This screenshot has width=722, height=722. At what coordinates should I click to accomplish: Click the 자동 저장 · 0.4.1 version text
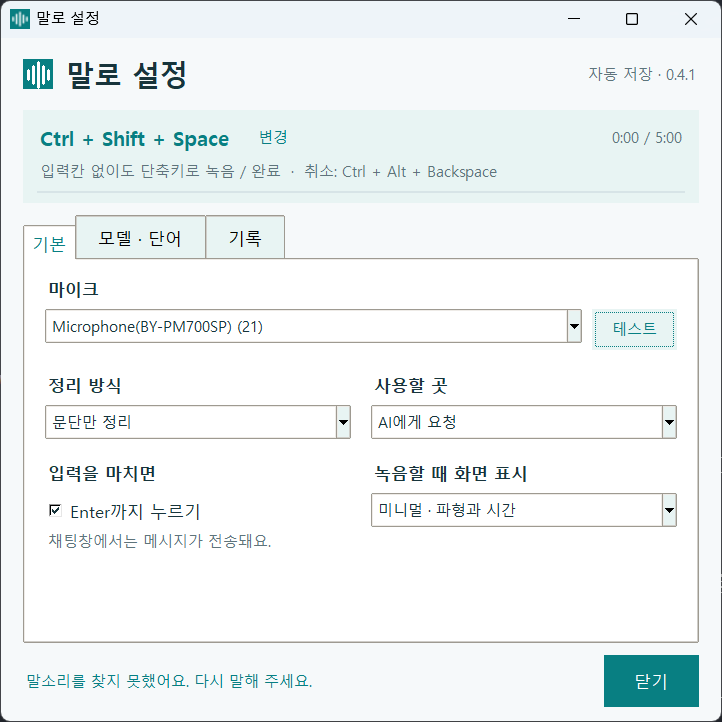(641, 74)
